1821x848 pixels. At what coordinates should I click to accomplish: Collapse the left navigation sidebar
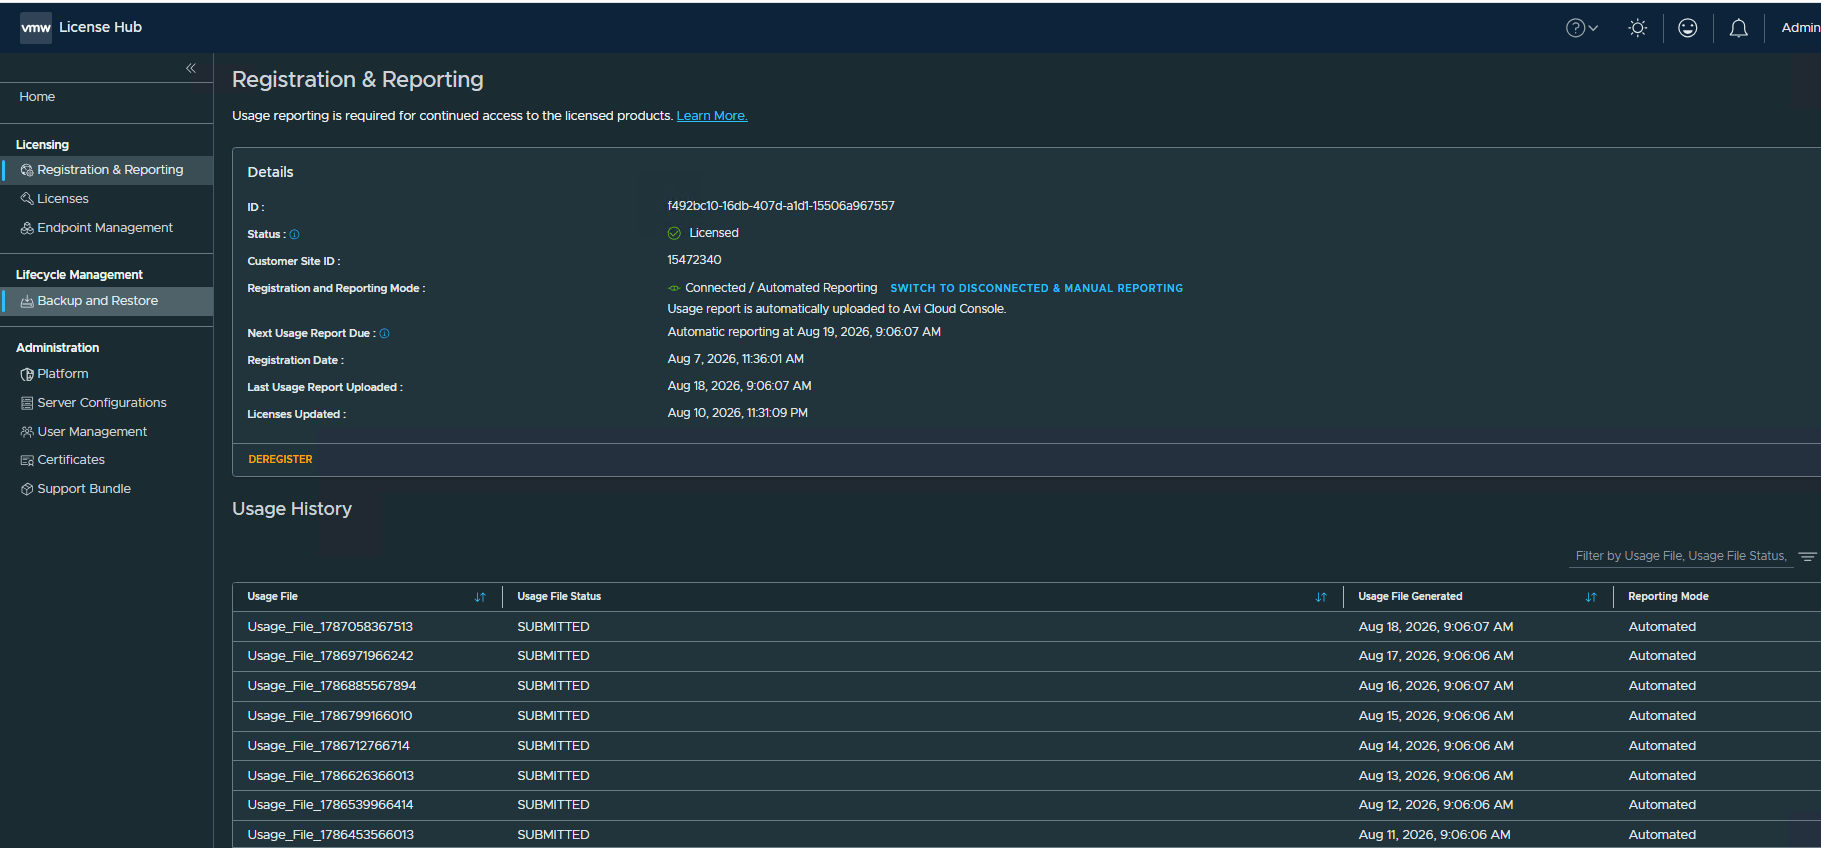point(191,68)
